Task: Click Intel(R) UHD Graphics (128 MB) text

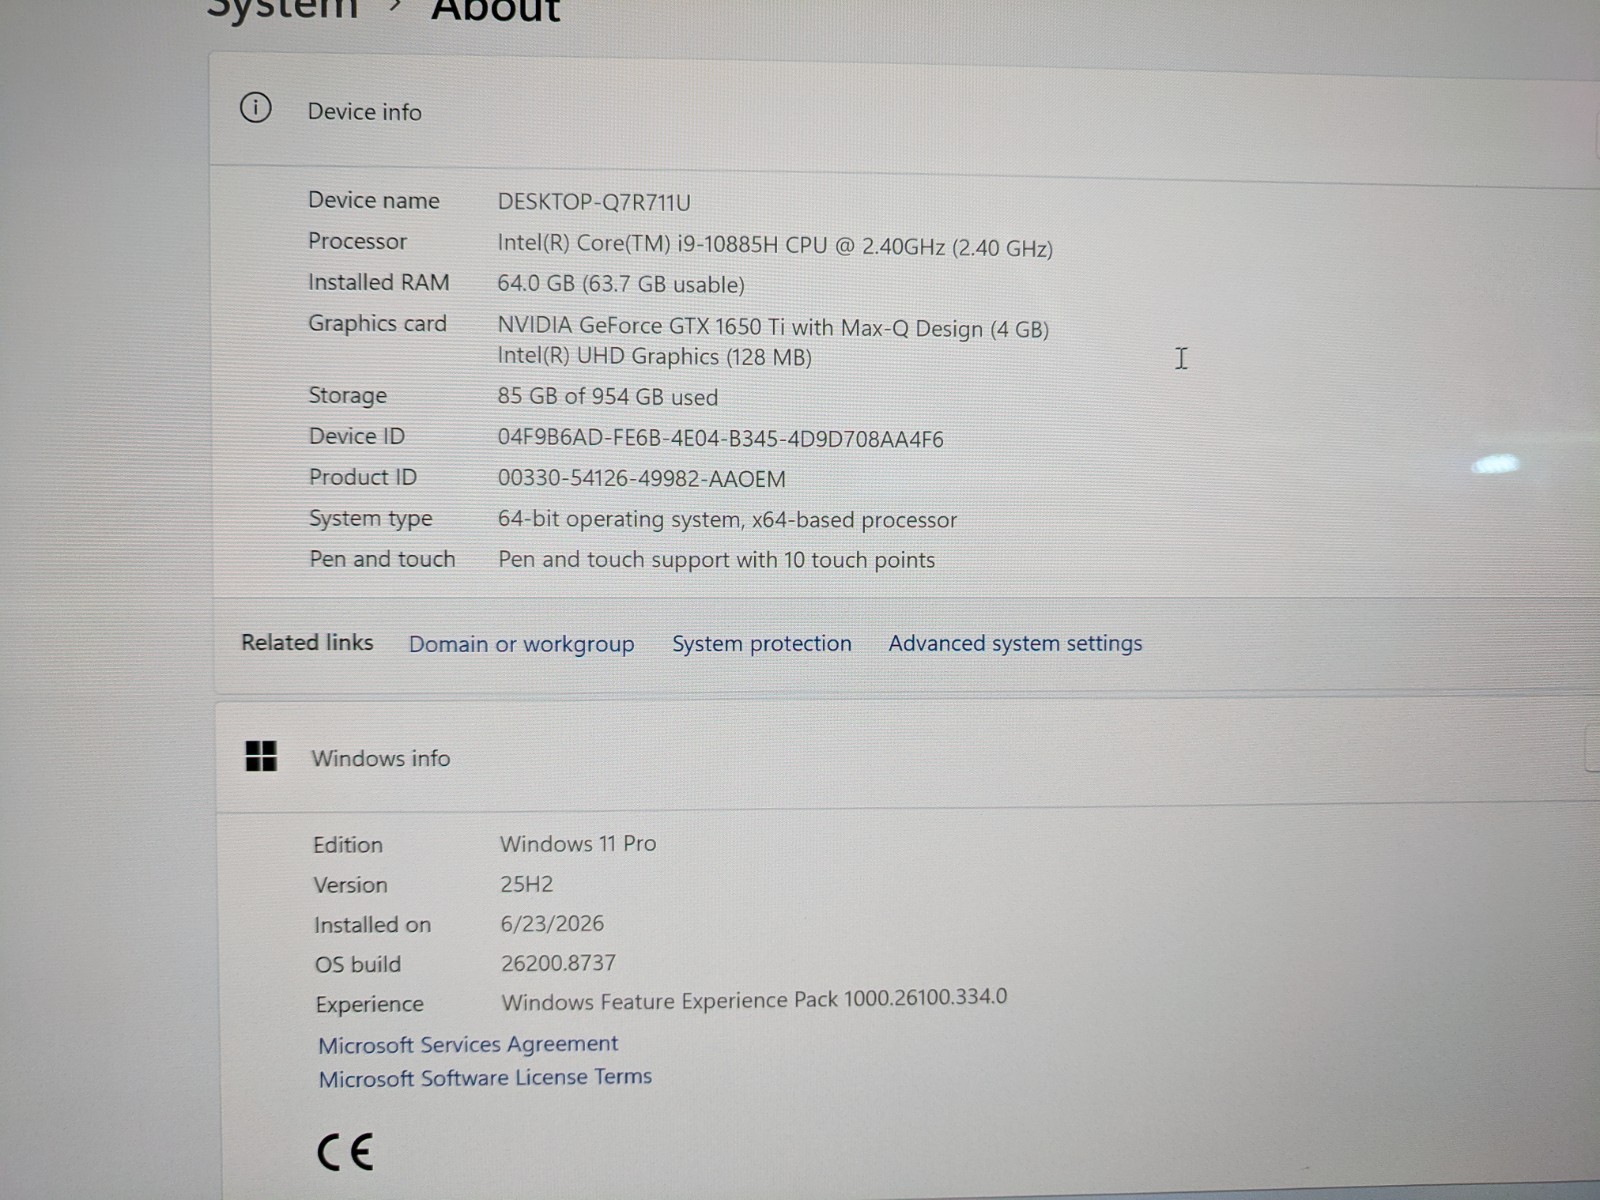Action: point(655,356)
